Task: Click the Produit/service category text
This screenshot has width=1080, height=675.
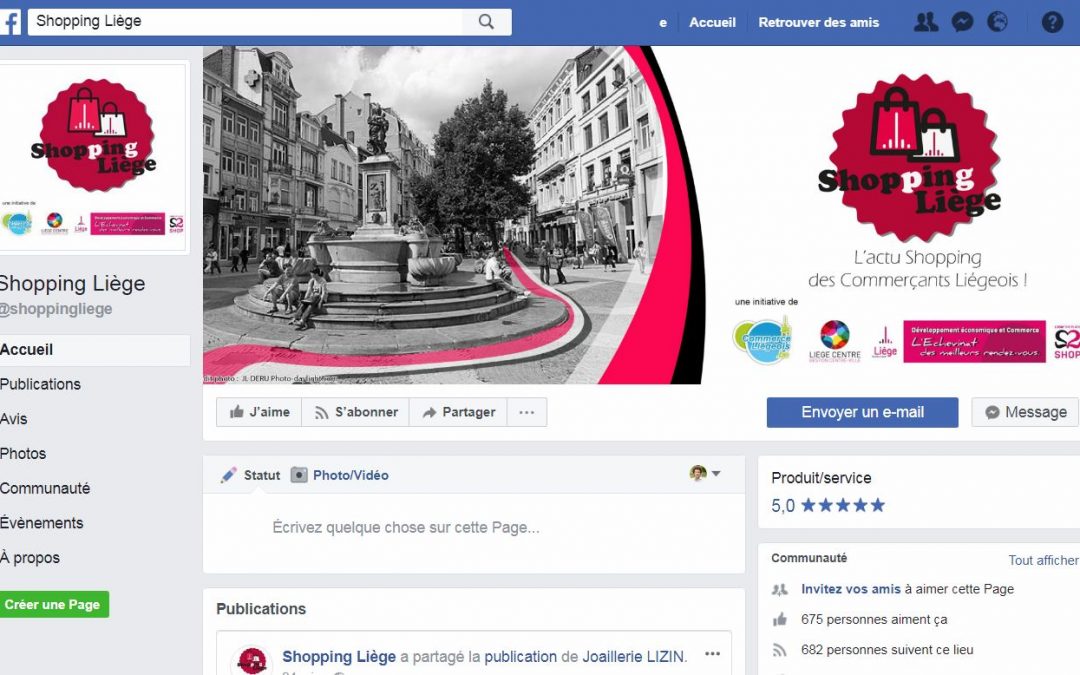Action: point(821,478)
